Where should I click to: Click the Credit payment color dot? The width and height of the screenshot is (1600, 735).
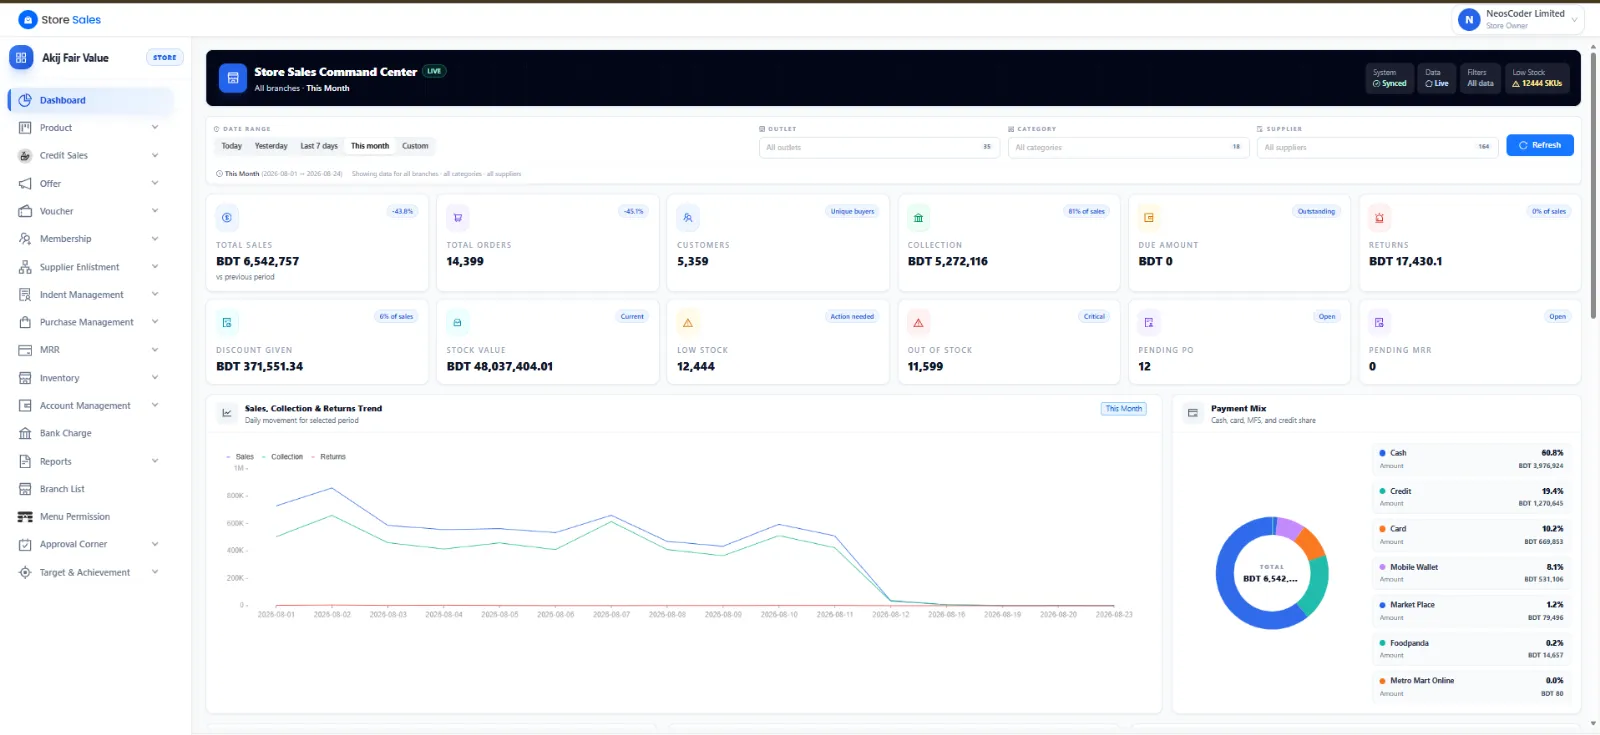(1382, 491)
